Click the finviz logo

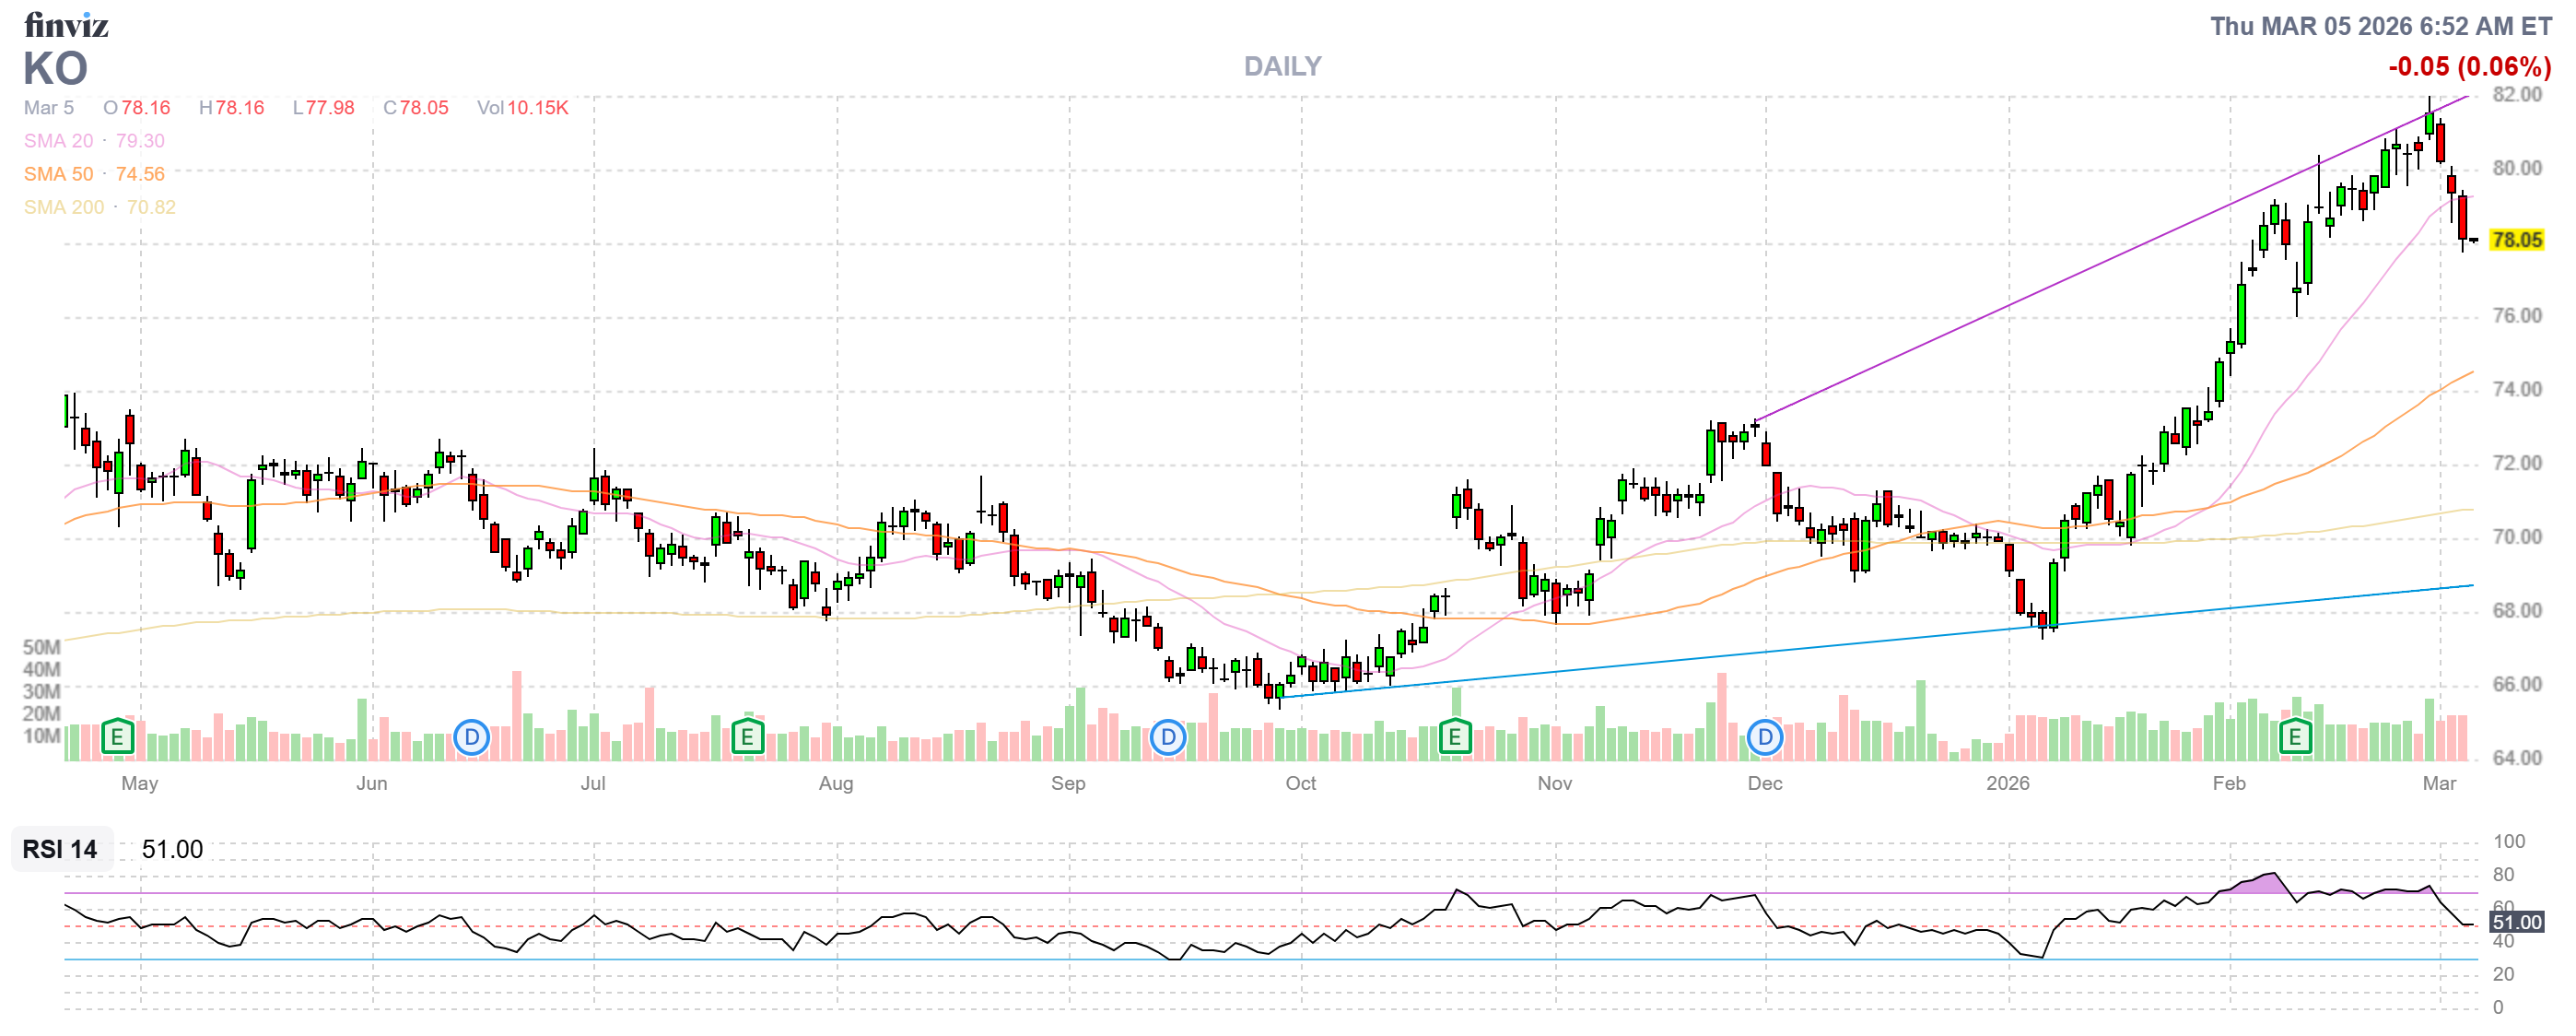pos(66,24)
